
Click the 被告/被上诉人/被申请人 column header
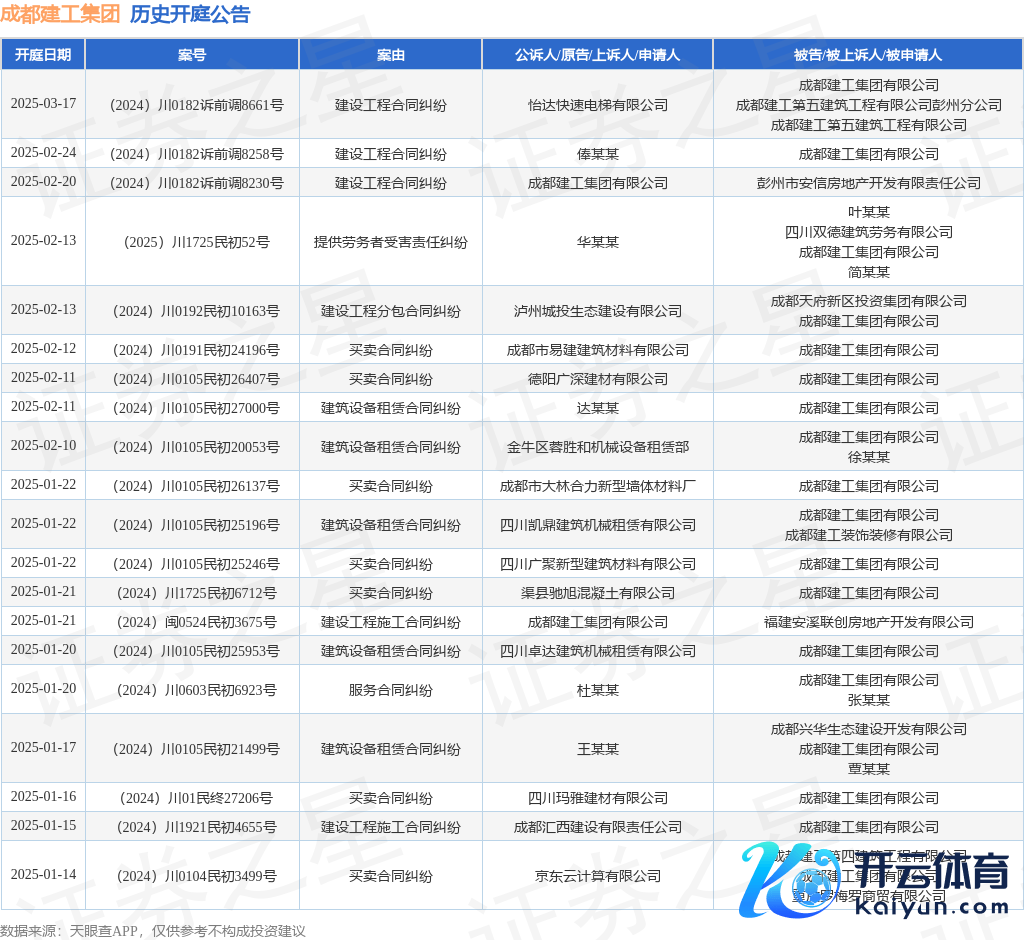pyautogui.click(x=868, y=55)
